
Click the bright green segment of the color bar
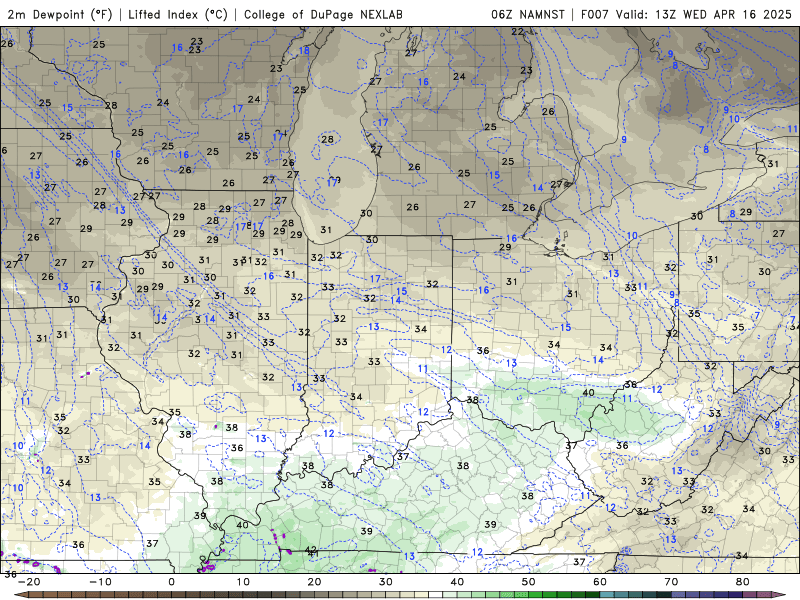tap(535, 595)
